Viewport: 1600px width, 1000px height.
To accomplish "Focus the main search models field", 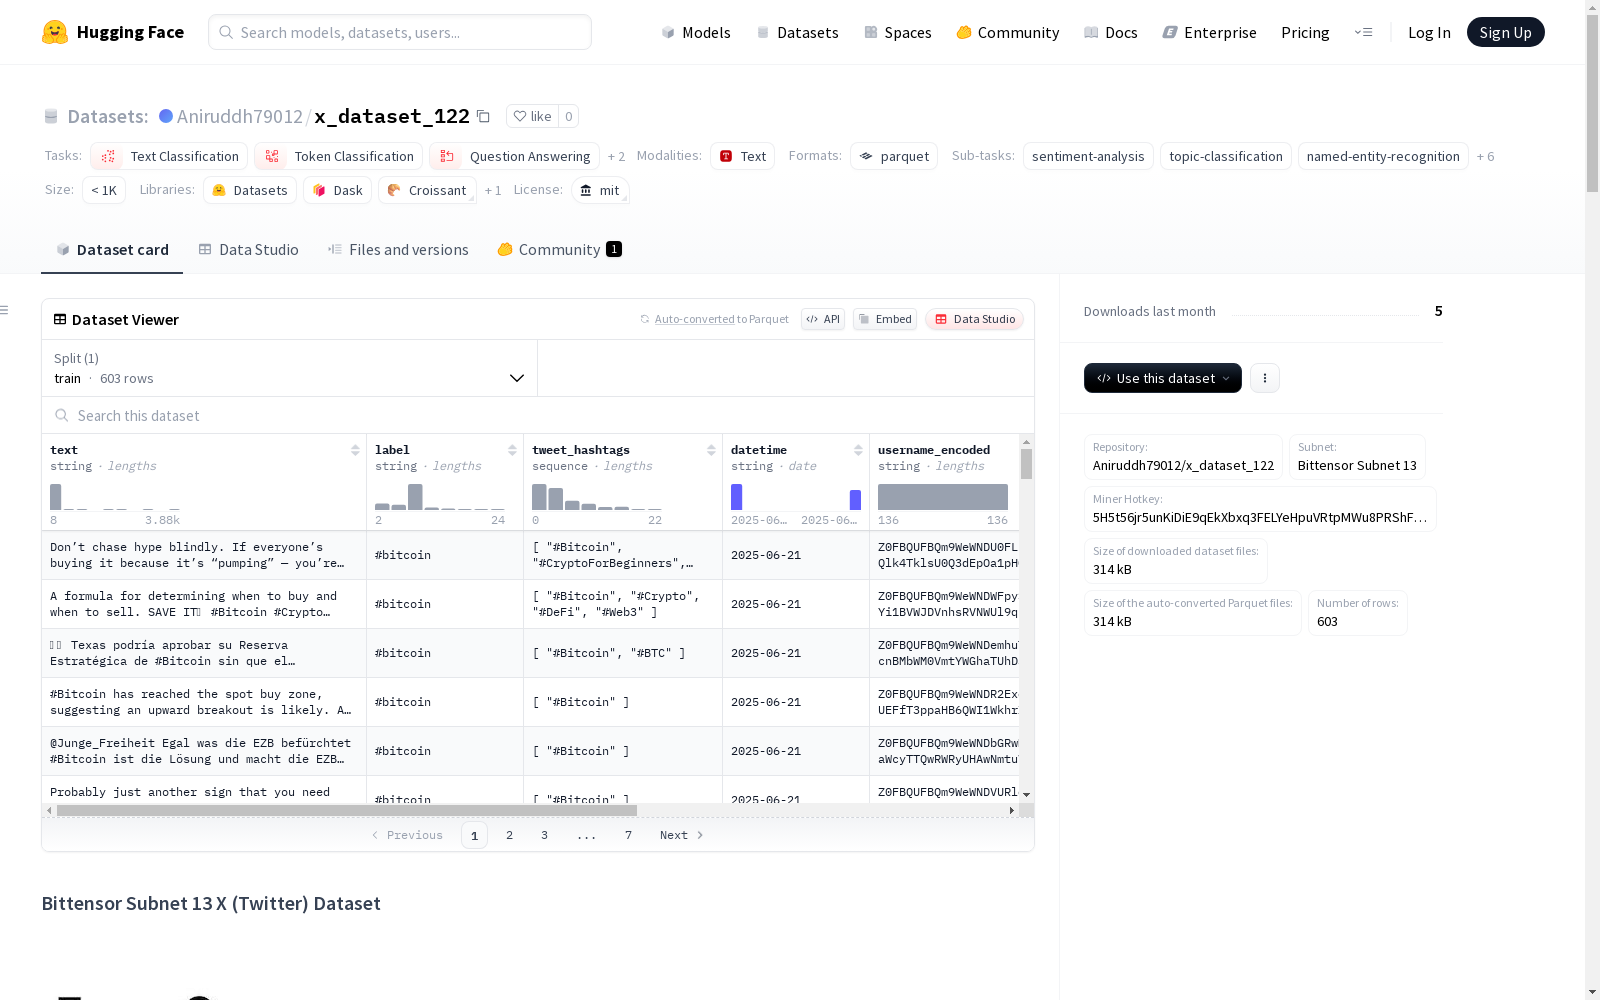I will [x=400, y=32].
